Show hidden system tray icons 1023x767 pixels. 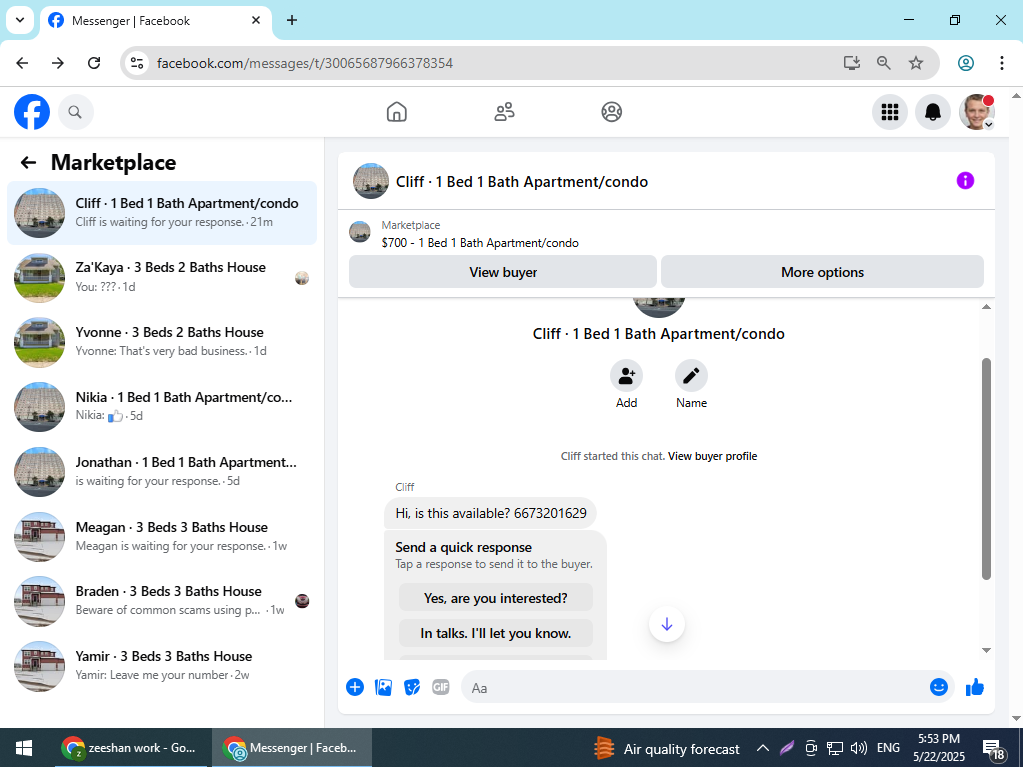pos(762,748)
